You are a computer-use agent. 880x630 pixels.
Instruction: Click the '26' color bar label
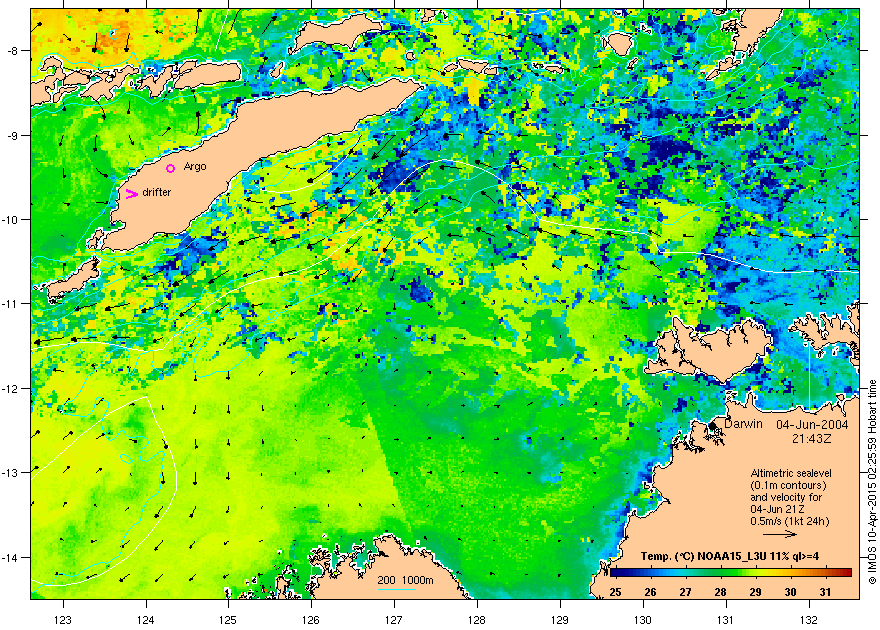click(650, 592)
